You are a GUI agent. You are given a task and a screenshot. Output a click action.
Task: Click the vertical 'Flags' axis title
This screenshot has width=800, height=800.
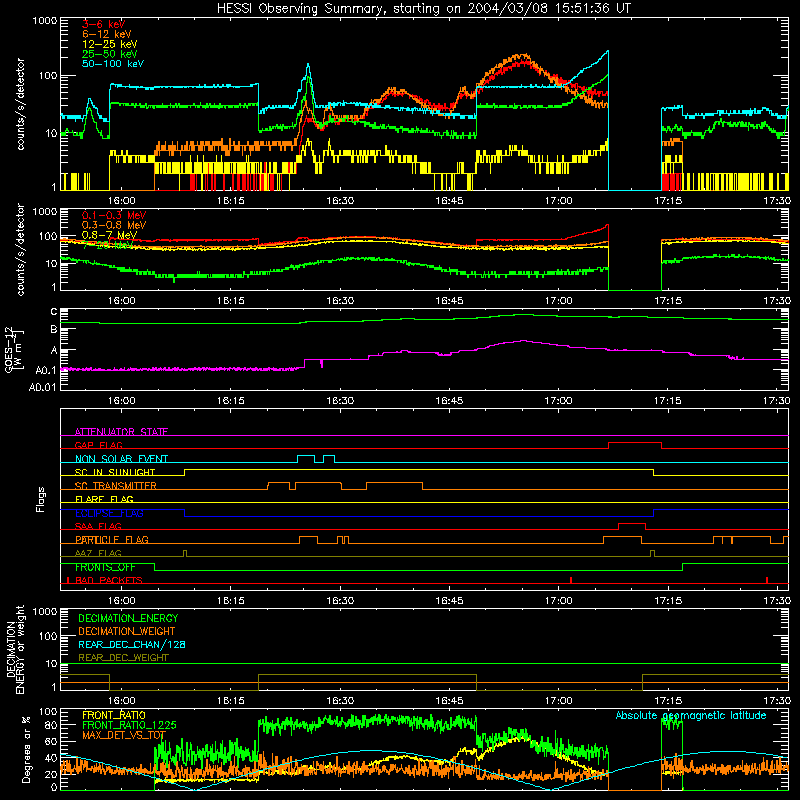click(x=41, y=499)
